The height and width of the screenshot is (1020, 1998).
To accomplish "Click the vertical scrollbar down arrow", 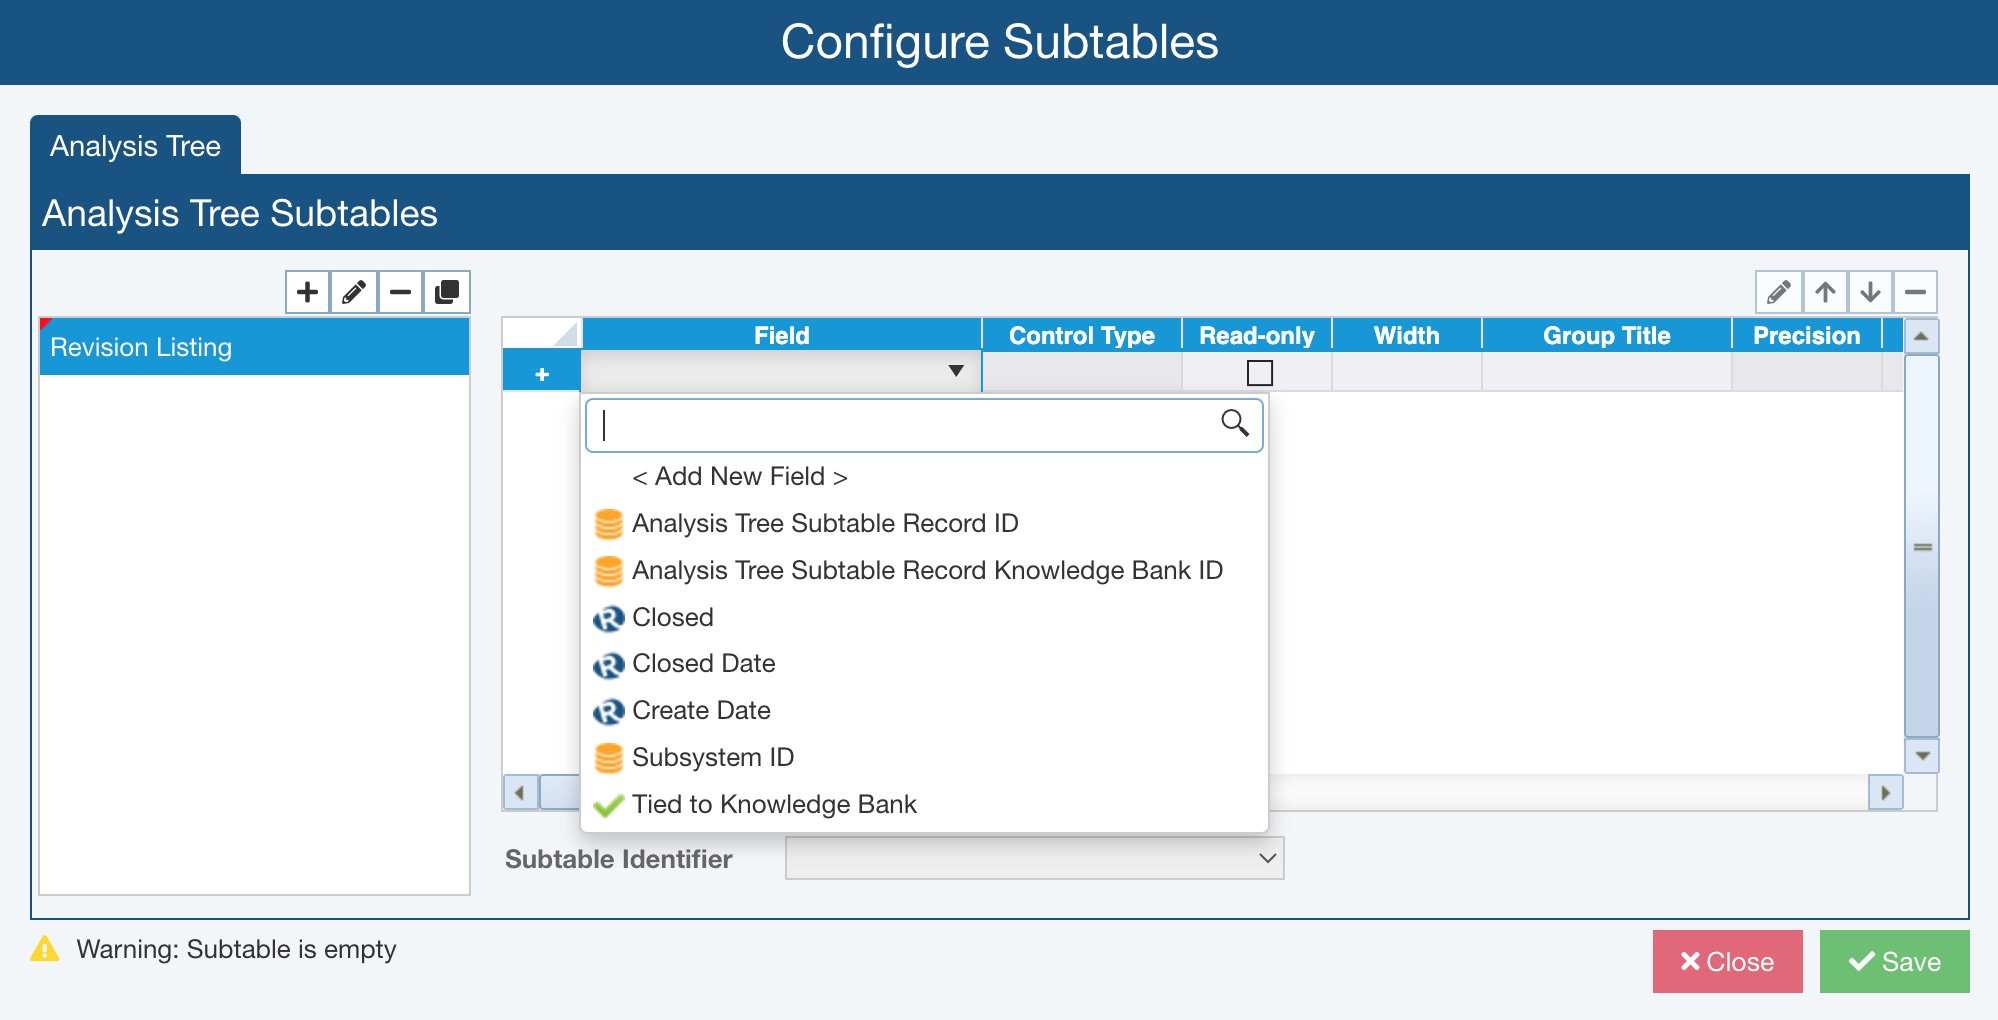I will point(1922,756).
